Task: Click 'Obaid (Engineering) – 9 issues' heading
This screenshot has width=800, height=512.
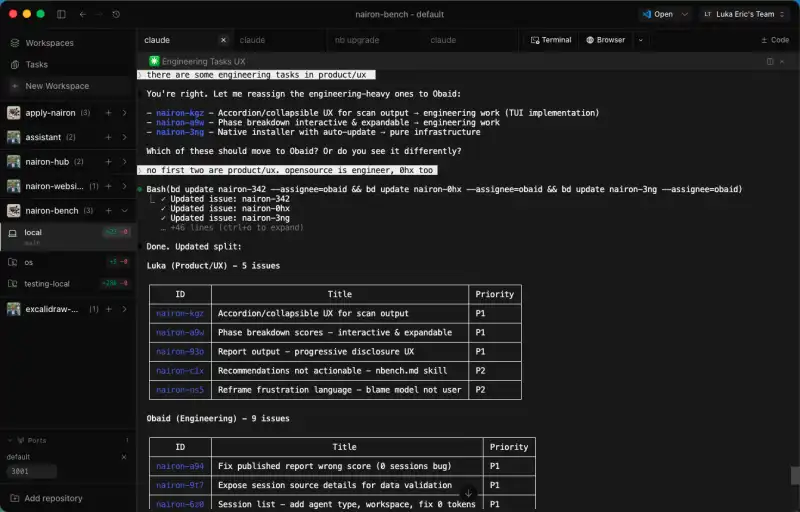Action: 218,419
